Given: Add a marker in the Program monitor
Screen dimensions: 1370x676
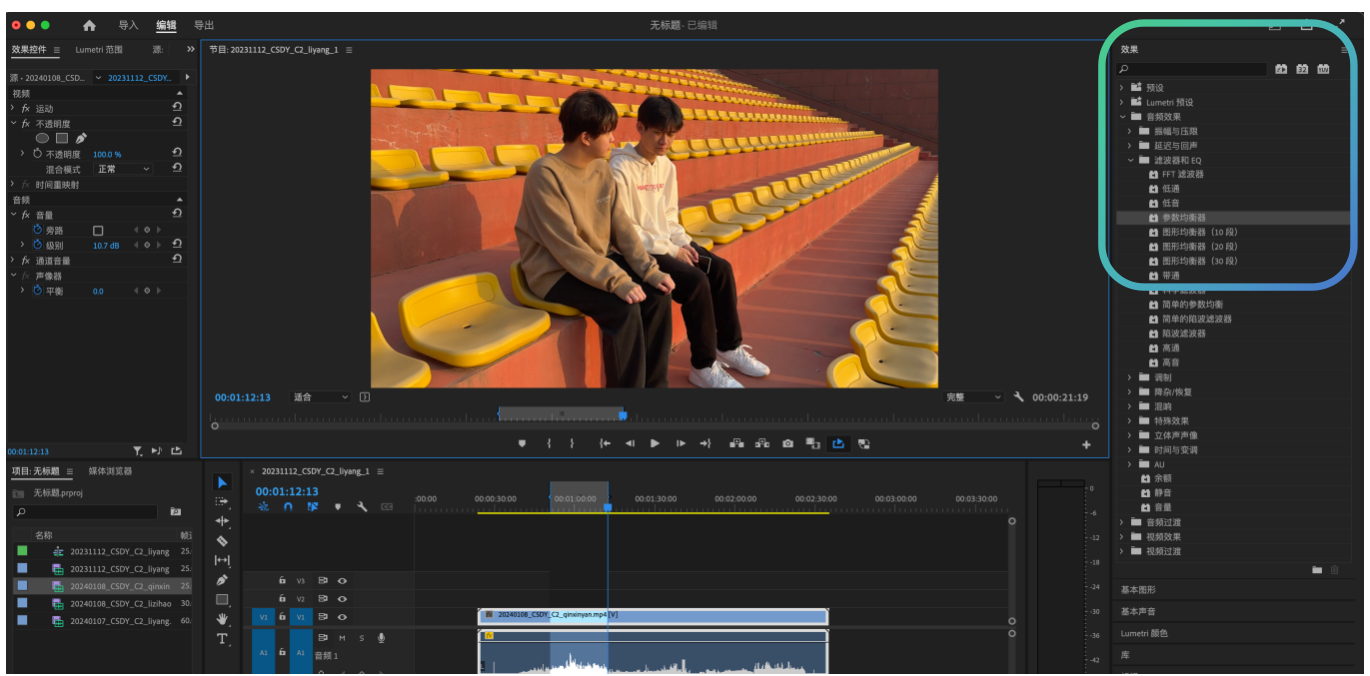Looking at the screenshot, I should [522, 444].
